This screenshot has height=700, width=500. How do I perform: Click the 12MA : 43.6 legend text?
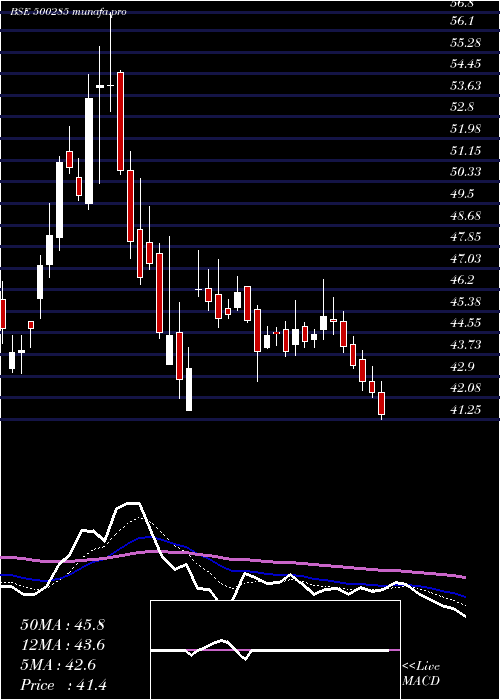[x=62, y=645]
